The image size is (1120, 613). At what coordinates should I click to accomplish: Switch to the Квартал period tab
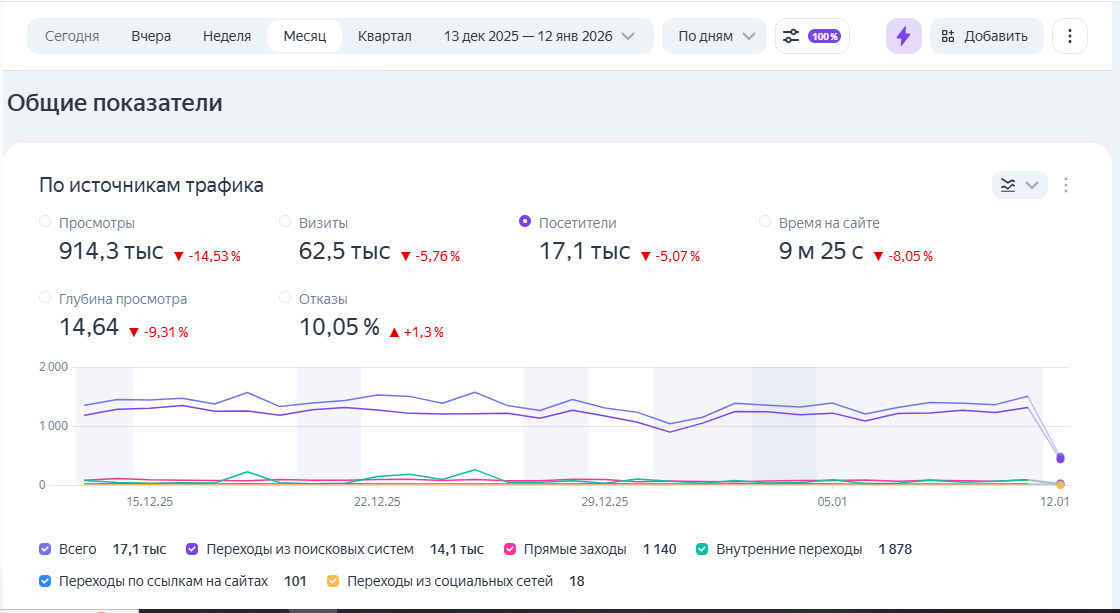[x=384, y=36]
